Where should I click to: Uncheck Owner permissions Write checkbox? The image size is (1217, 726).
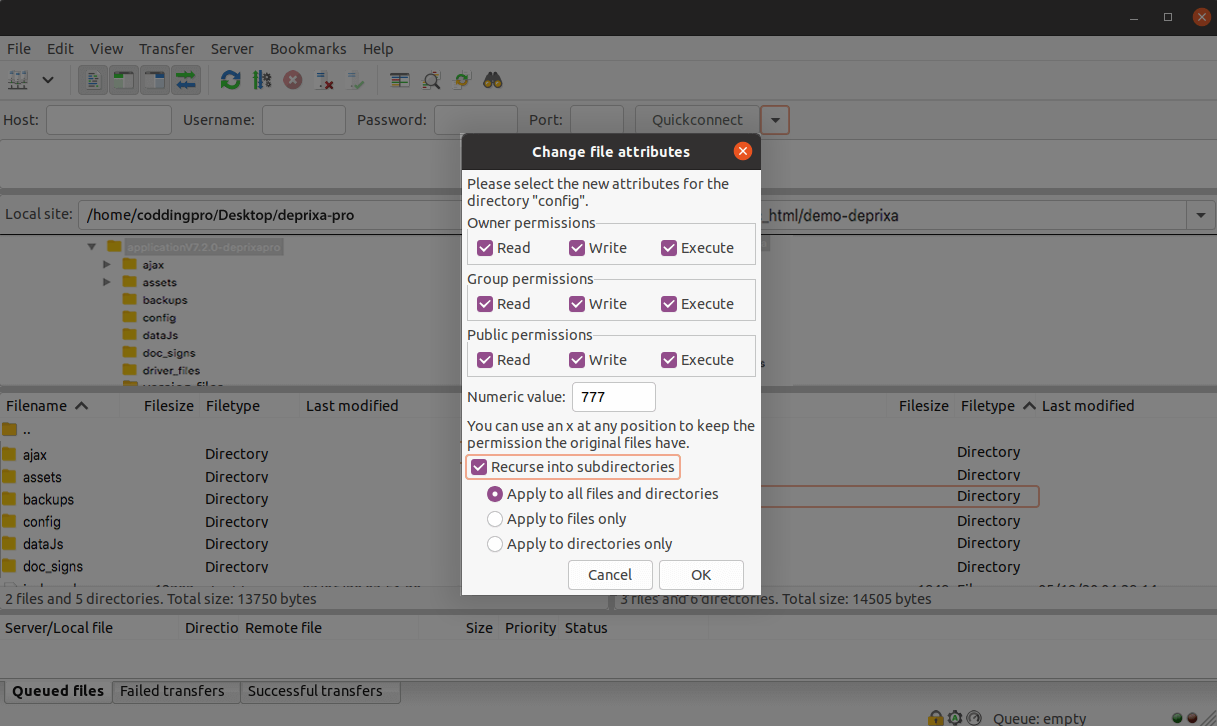577,248
